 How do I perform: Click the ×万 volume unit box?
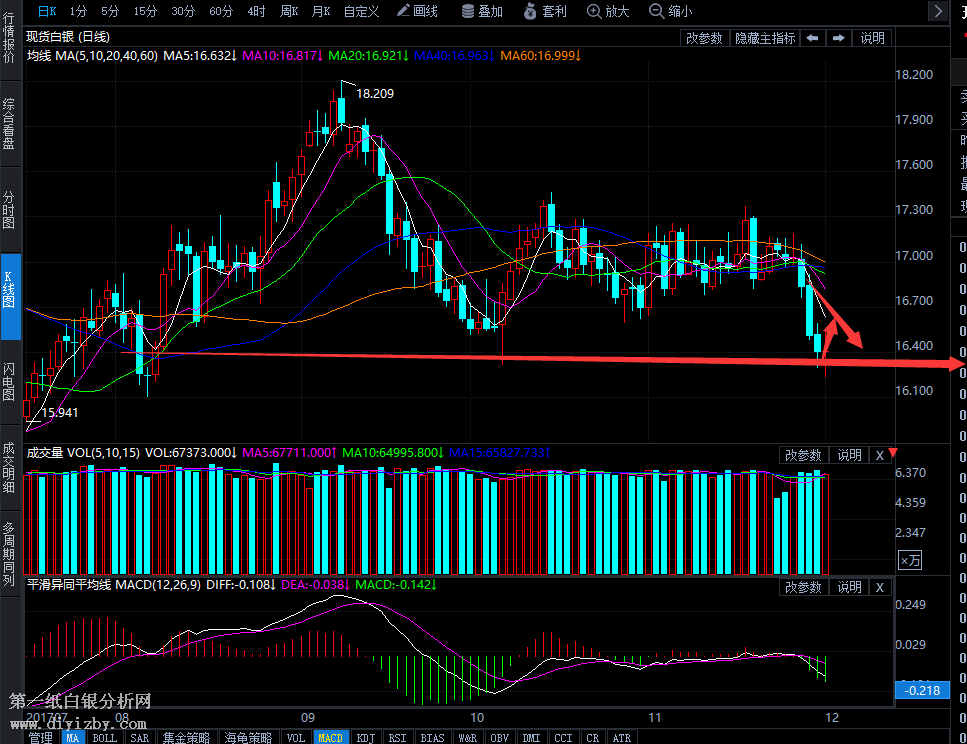coord(910,561)
